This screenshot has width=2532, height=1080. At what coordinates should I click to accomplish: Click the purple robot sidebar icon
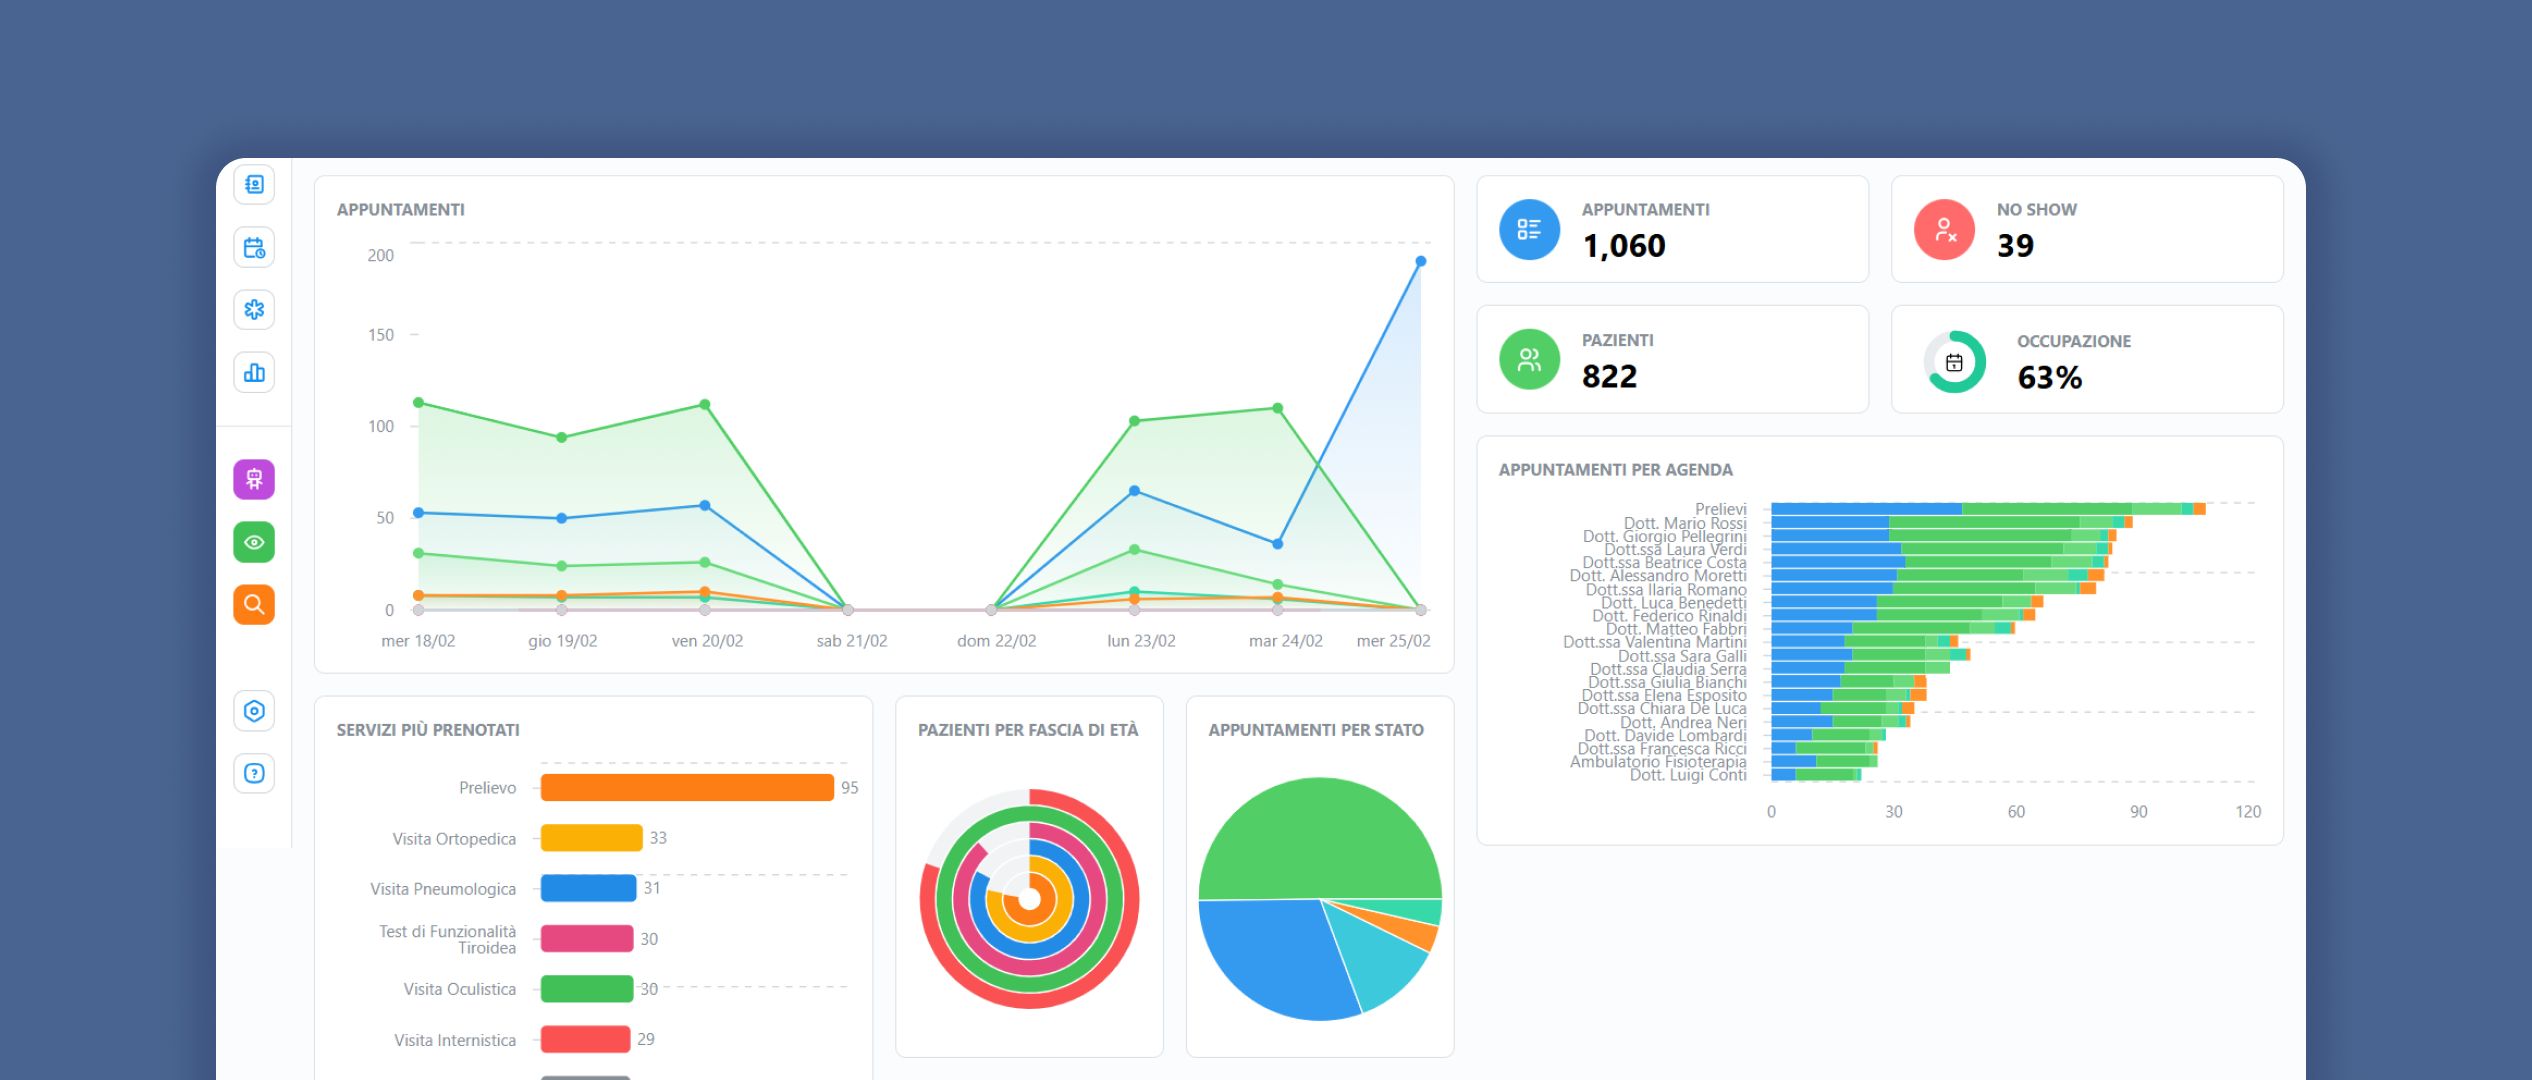[x=254, y=479]
